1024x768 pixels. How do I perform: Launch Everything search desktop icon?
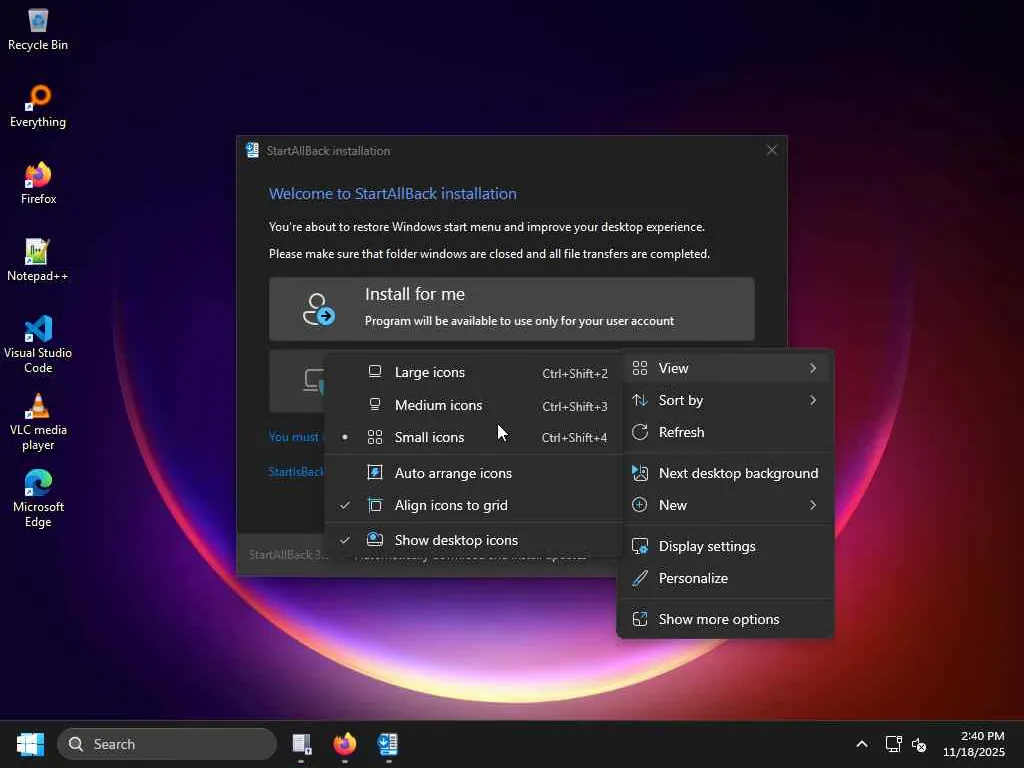point(38,106)
